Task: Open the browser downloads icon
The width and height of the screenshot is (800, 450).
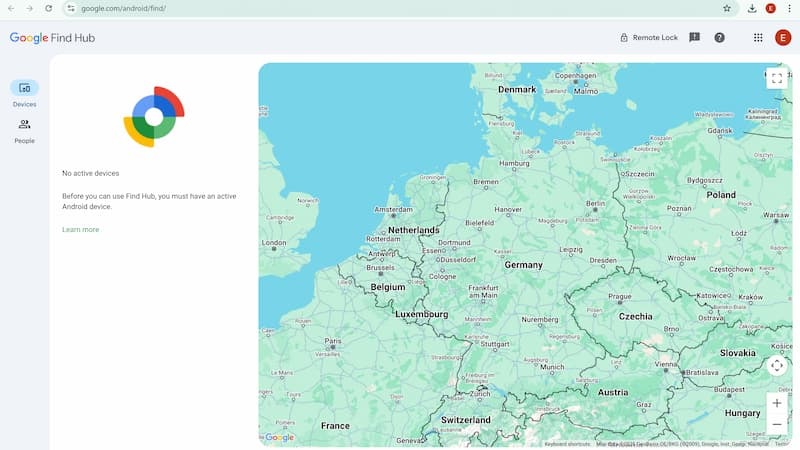Action: tap(752, 8)
